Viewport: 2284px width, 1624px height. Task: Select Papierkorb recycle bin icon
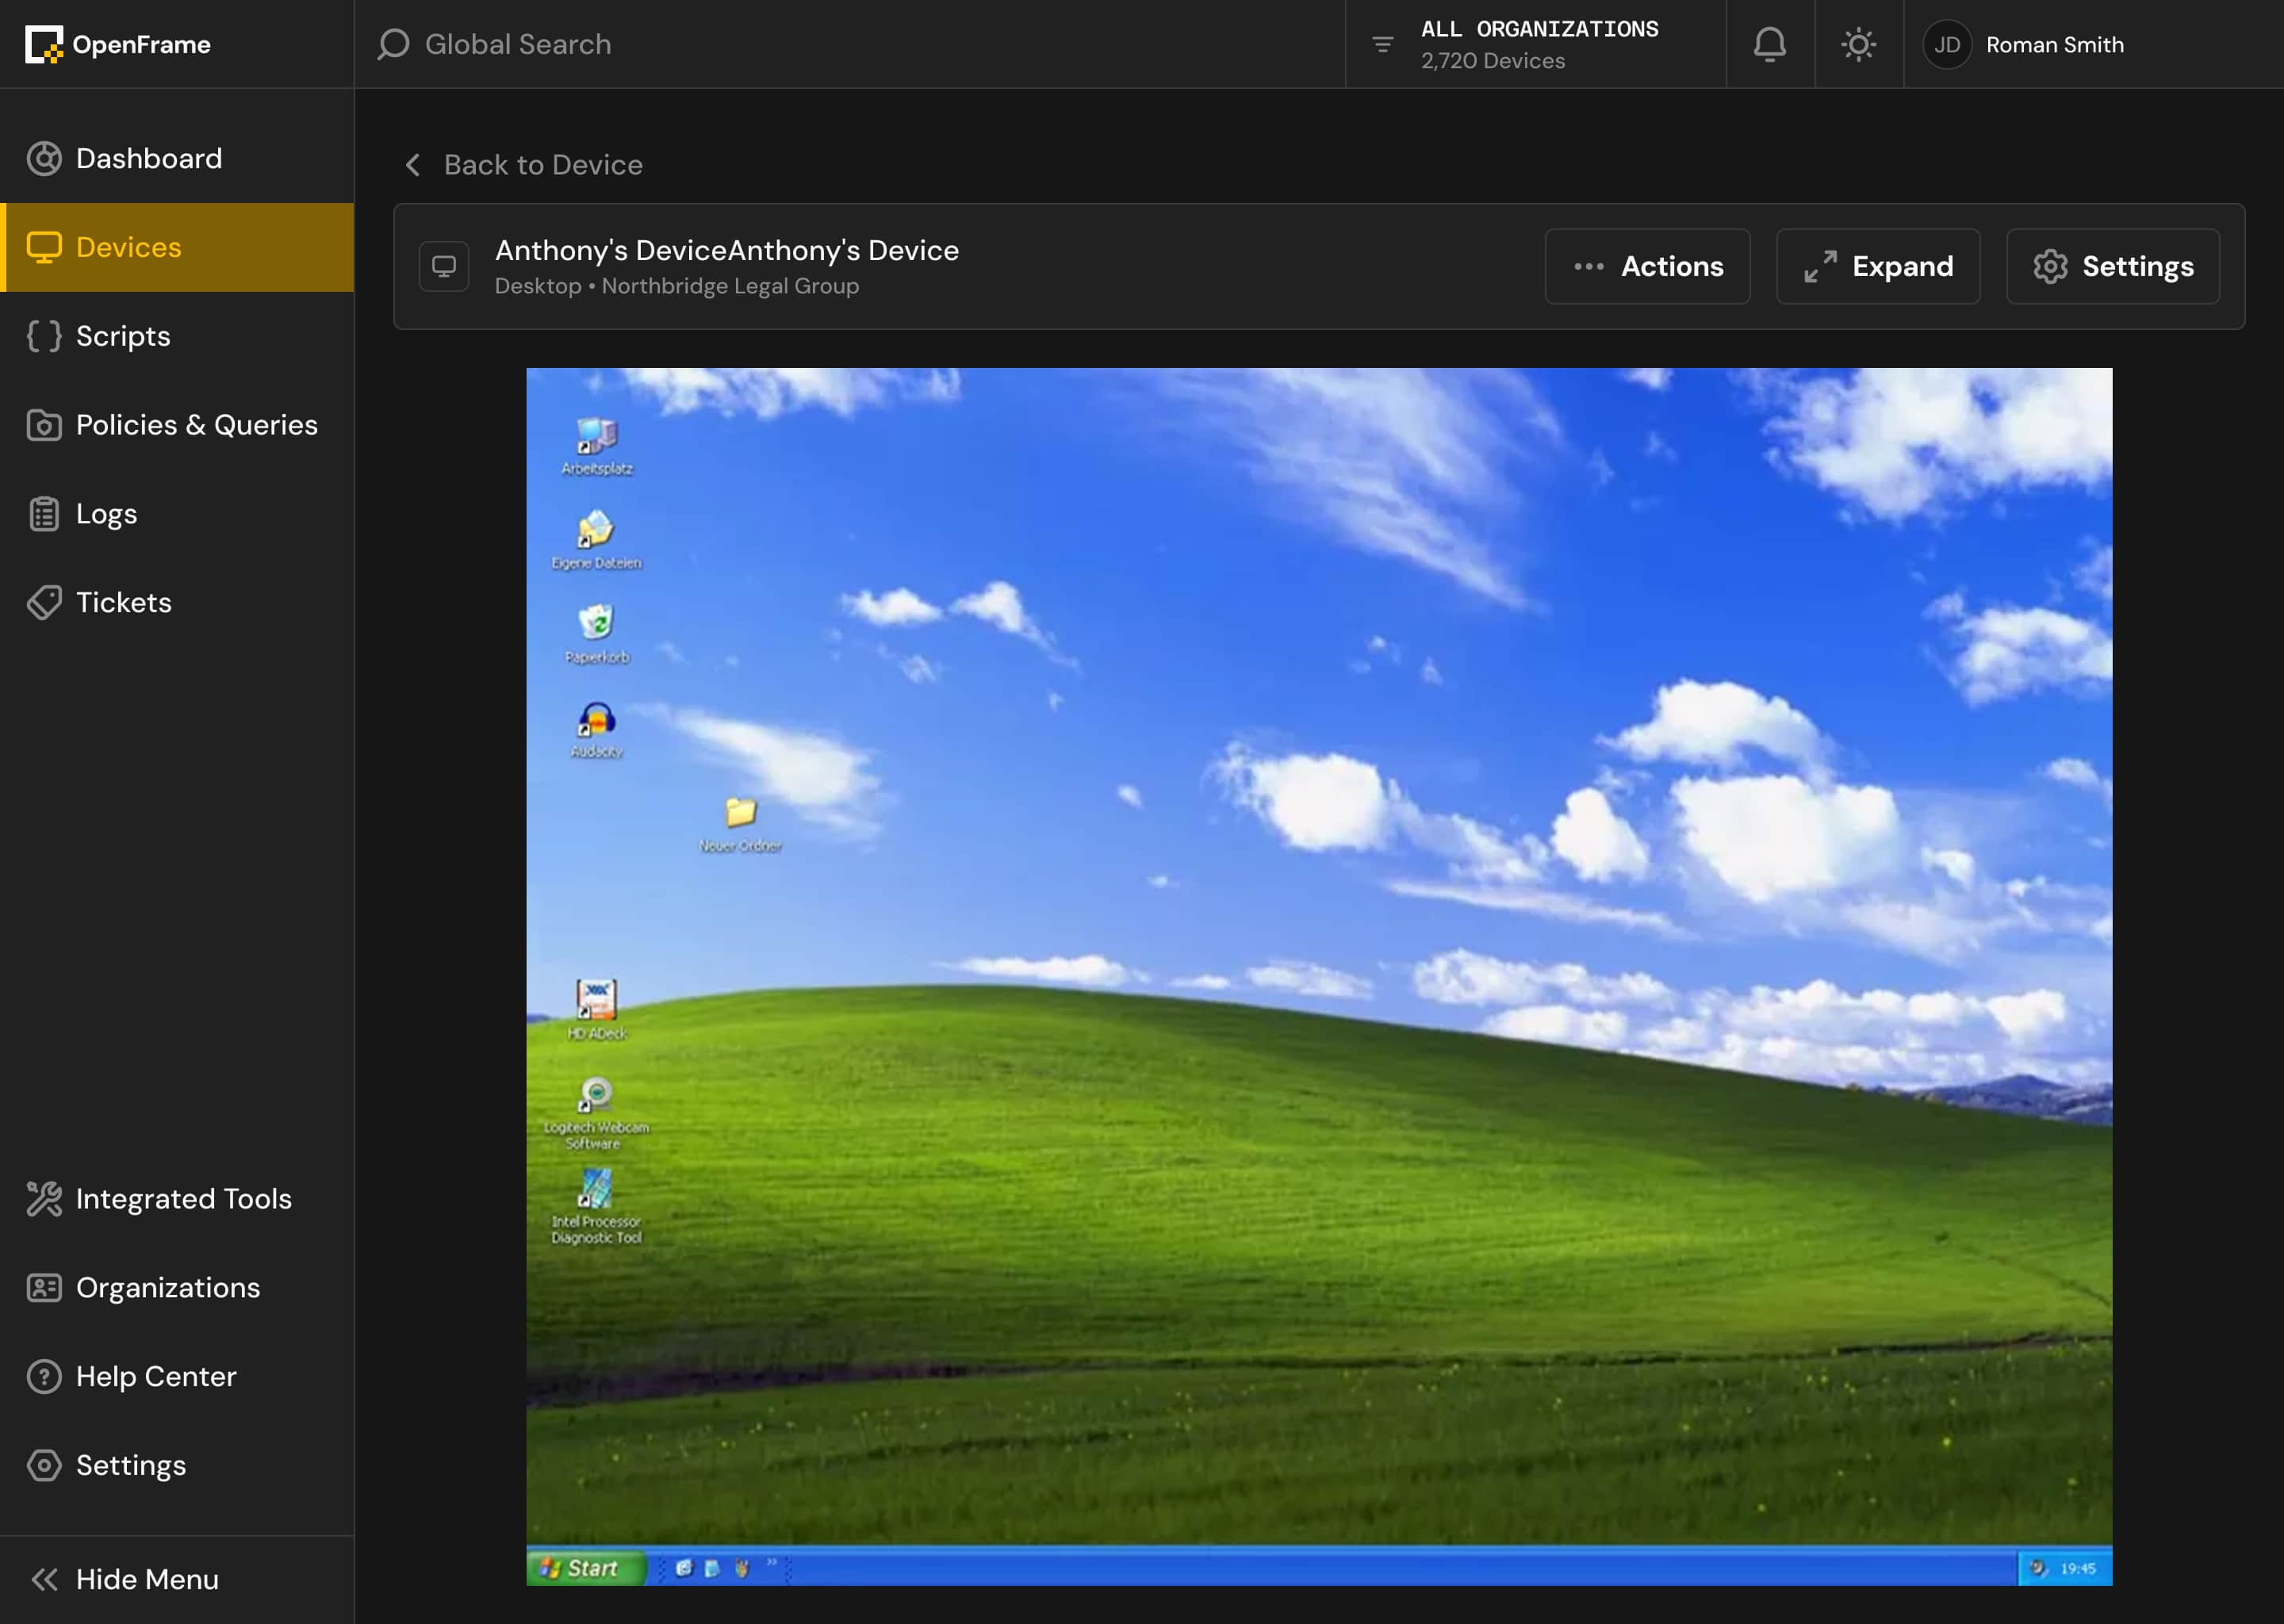click(597, 634)
